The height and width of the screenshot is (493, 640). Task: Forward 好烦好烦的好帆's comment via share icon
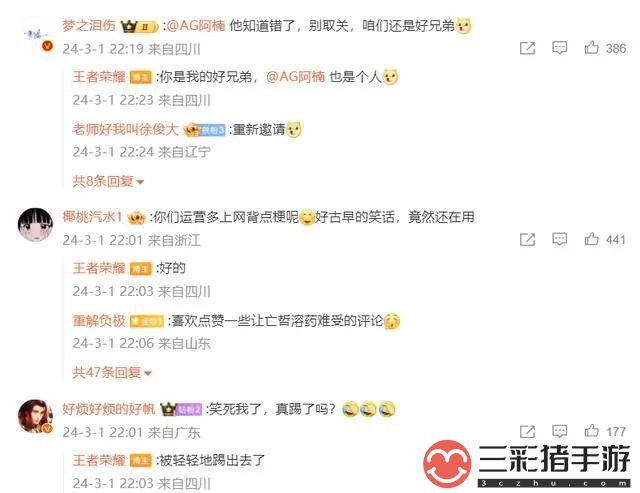tap(527, 431)
